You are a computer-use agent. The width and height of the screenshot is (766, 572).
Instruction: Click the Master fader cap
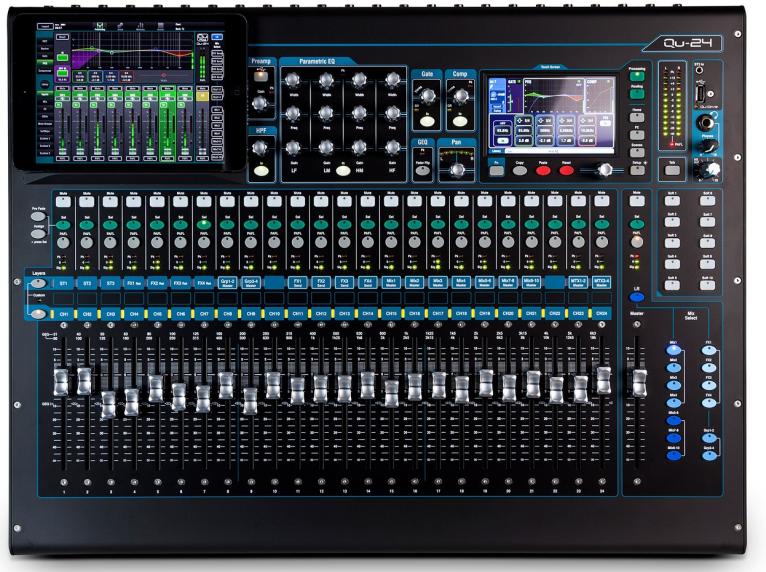[x=639, y=383]
